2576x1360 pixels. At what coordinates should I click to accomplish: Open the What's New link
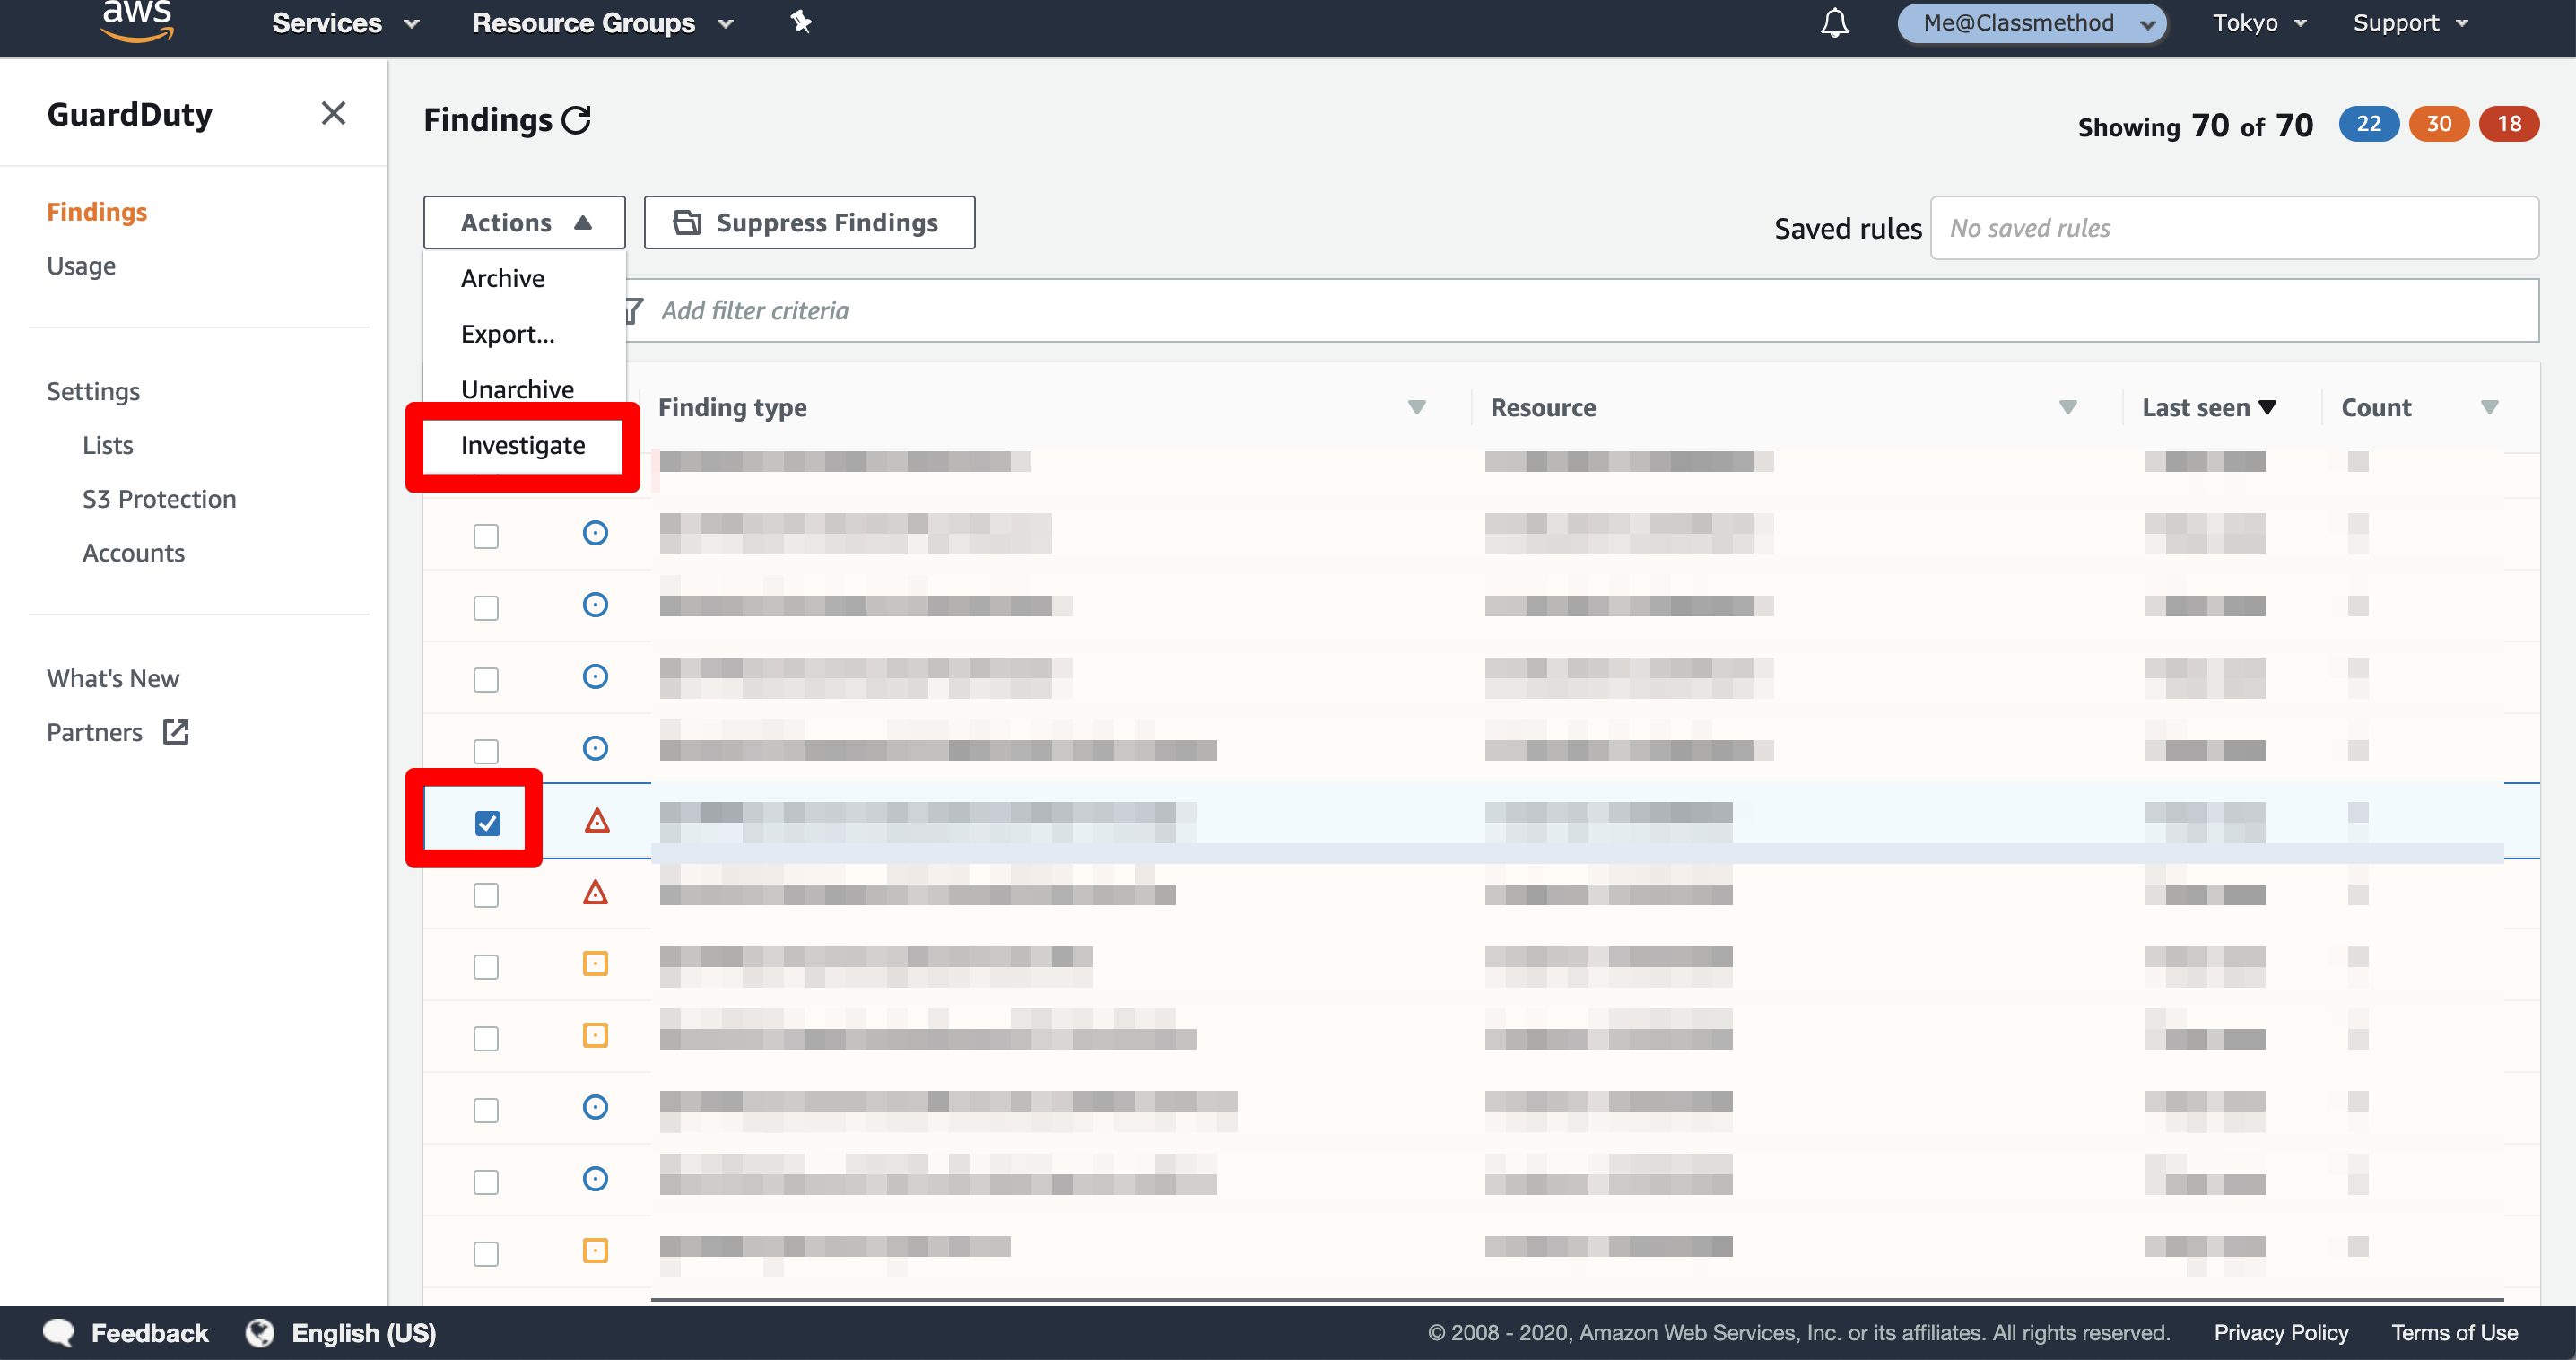[x=113, y=678]
